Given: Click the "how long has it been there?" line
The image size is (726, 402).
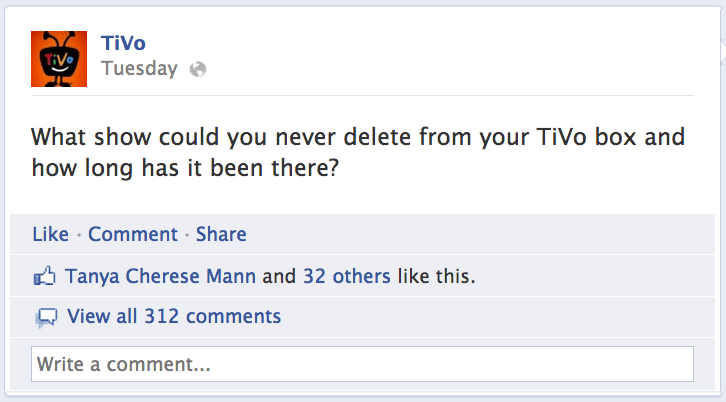Looking at the screenshot, I should 185,168.
